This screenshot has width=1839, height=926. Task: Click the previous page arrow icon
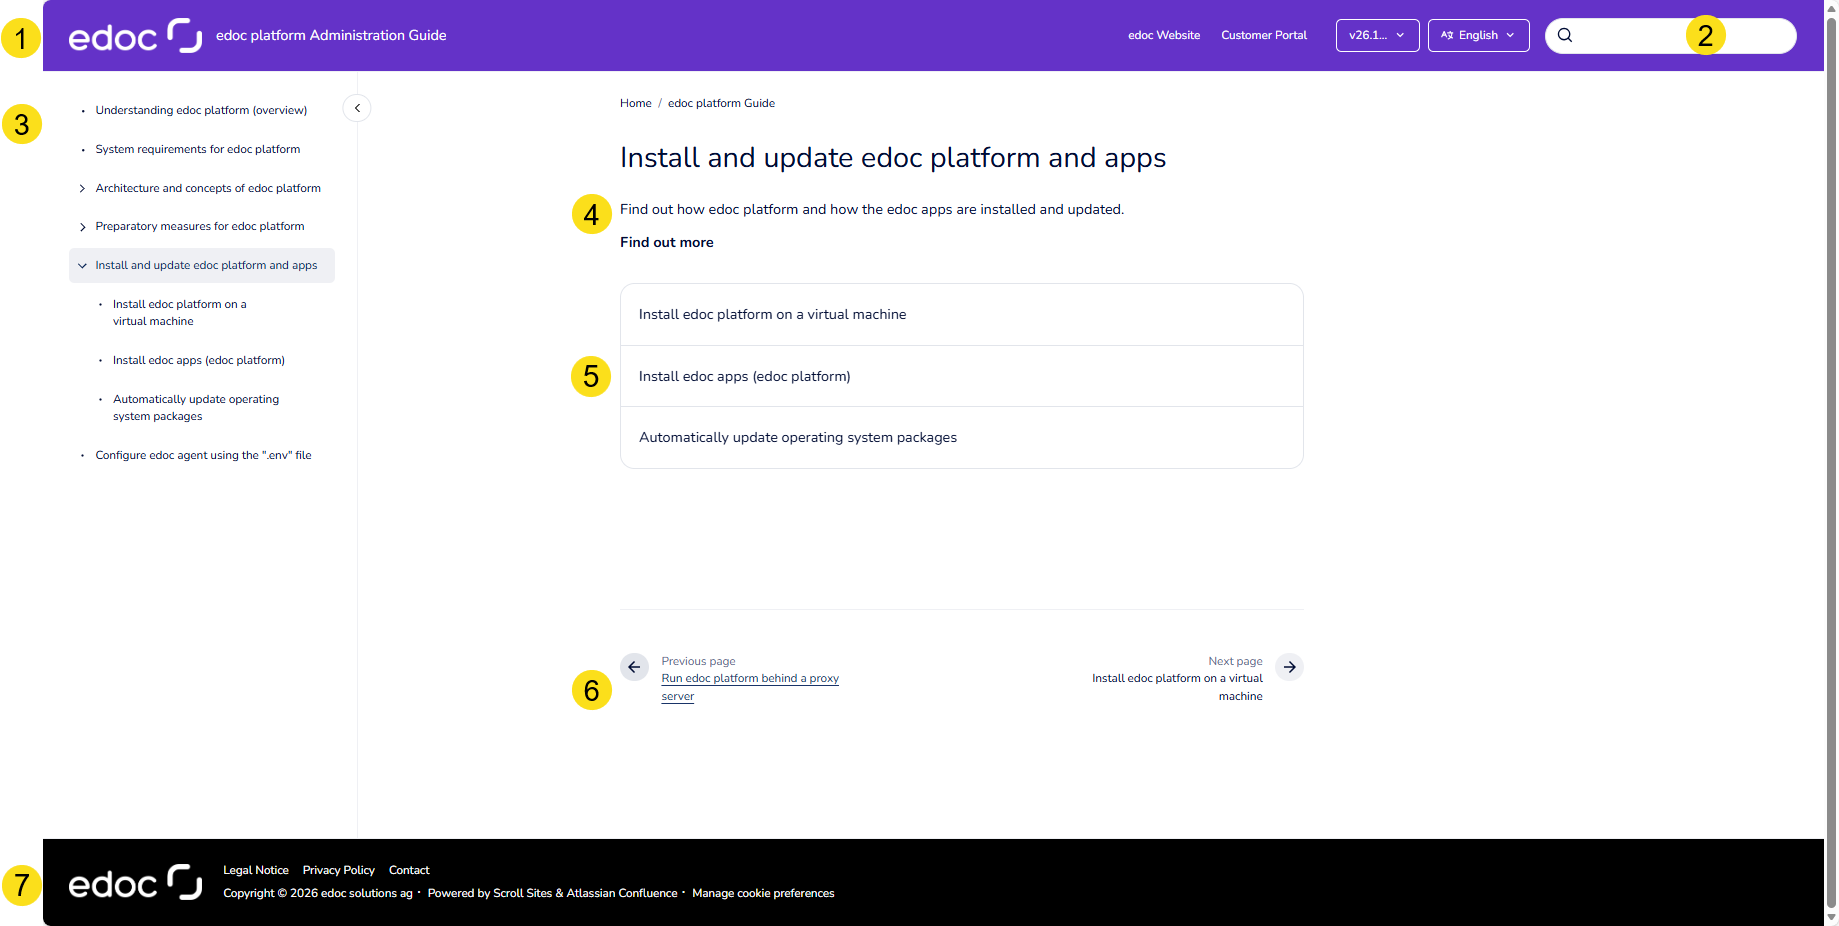(x=634, y=667)
